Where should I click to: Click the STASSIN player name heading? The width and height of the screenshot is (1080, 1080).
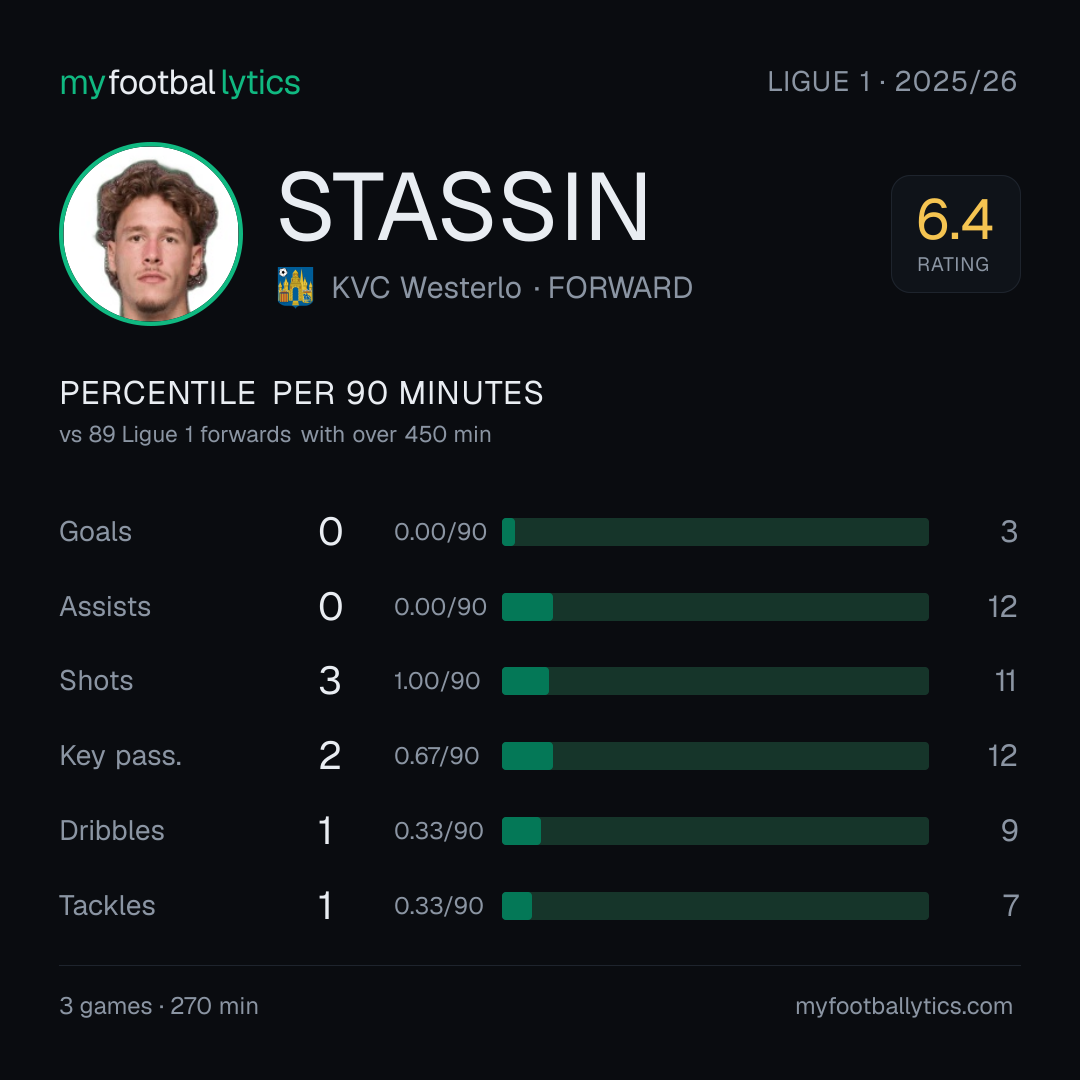[464, 207]
